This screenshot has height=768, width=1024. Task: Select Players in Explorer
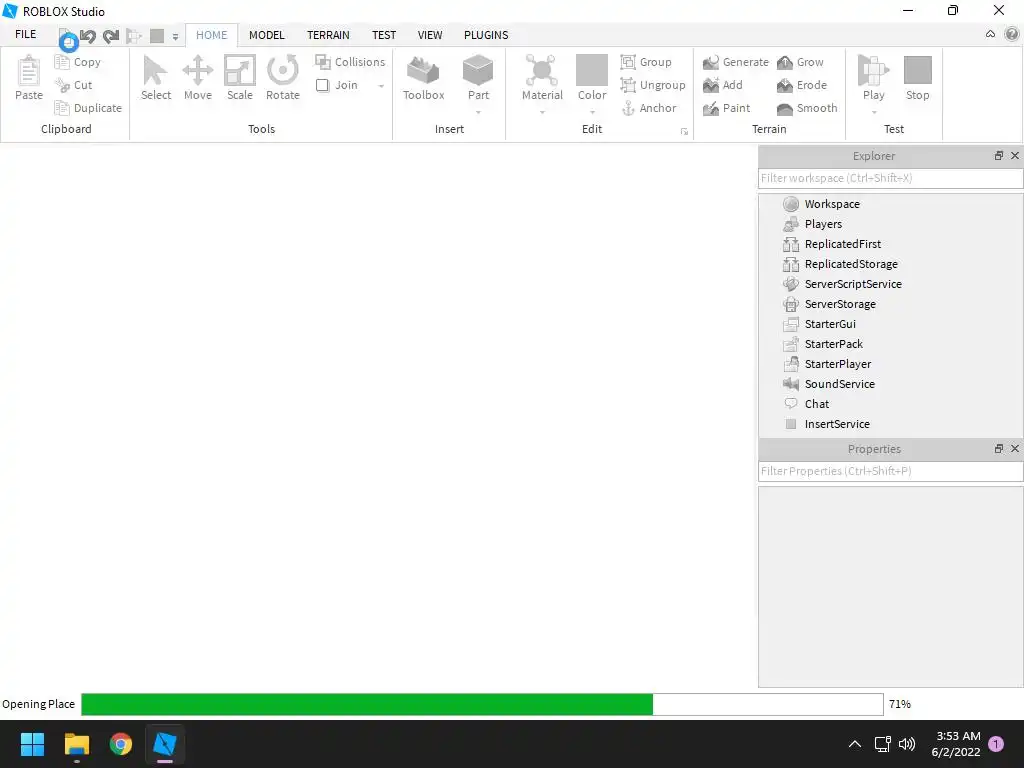[x=823, y=224]
